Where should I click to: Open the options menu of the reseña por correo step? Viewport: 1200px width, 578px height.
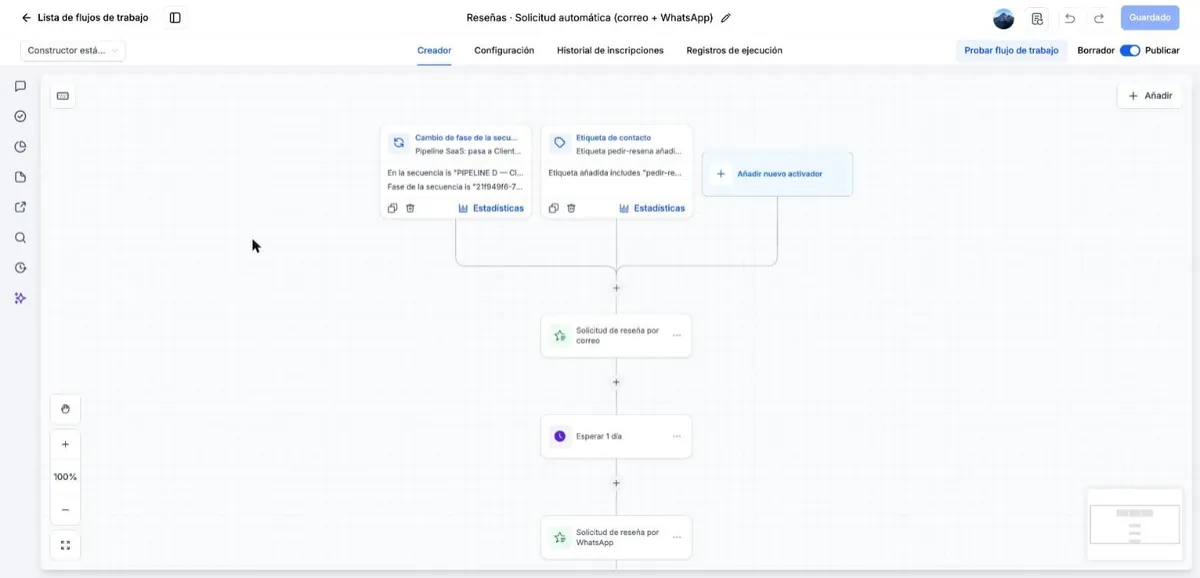677,336
